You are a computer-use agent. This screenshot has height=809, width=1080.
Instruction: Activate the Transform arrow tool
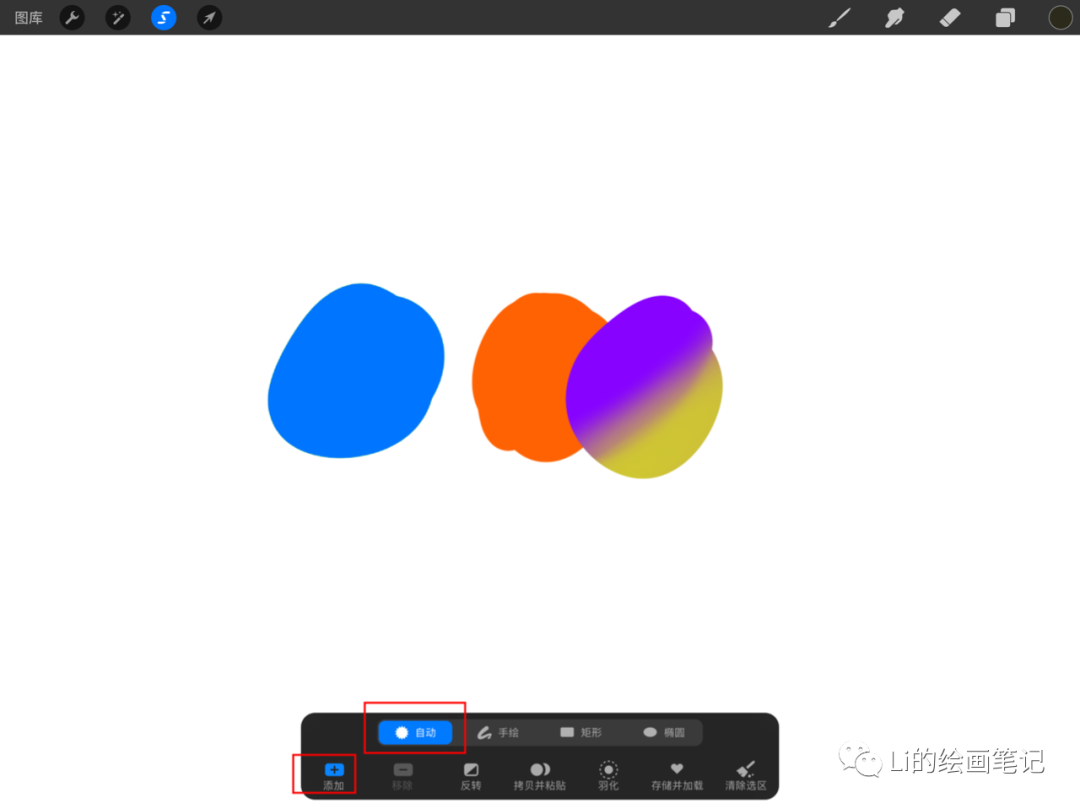point(209,18)
